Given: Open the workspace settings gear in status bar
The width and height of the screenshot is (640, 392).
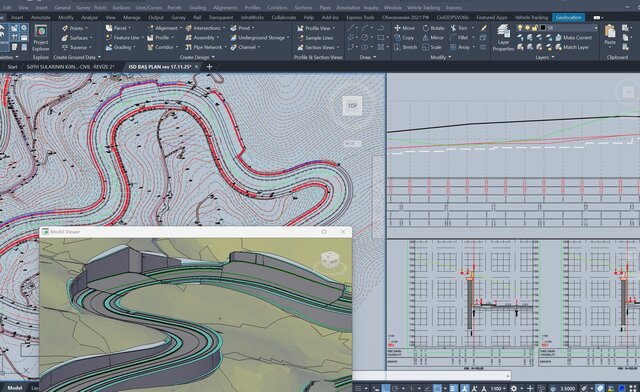Looking at the screenshot, I should [x=514, y=388].
